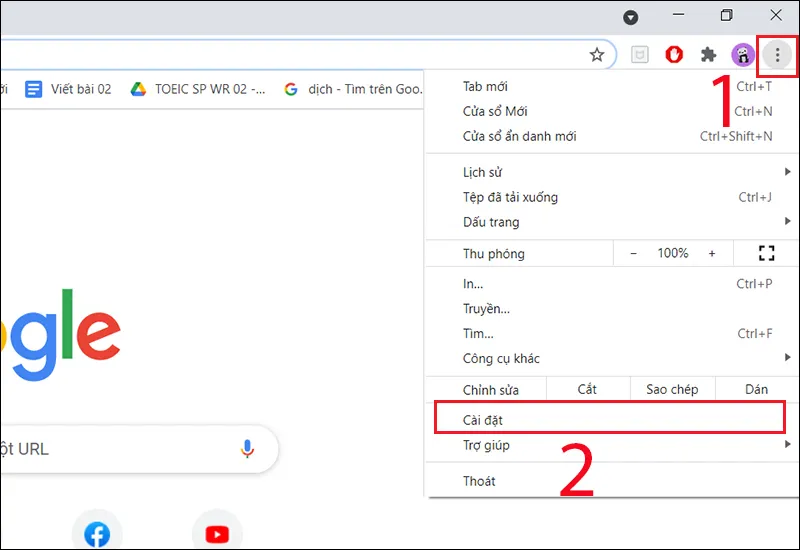Open the 'TOEIC SP WR 02' Drive bookmark

(198, 89)
